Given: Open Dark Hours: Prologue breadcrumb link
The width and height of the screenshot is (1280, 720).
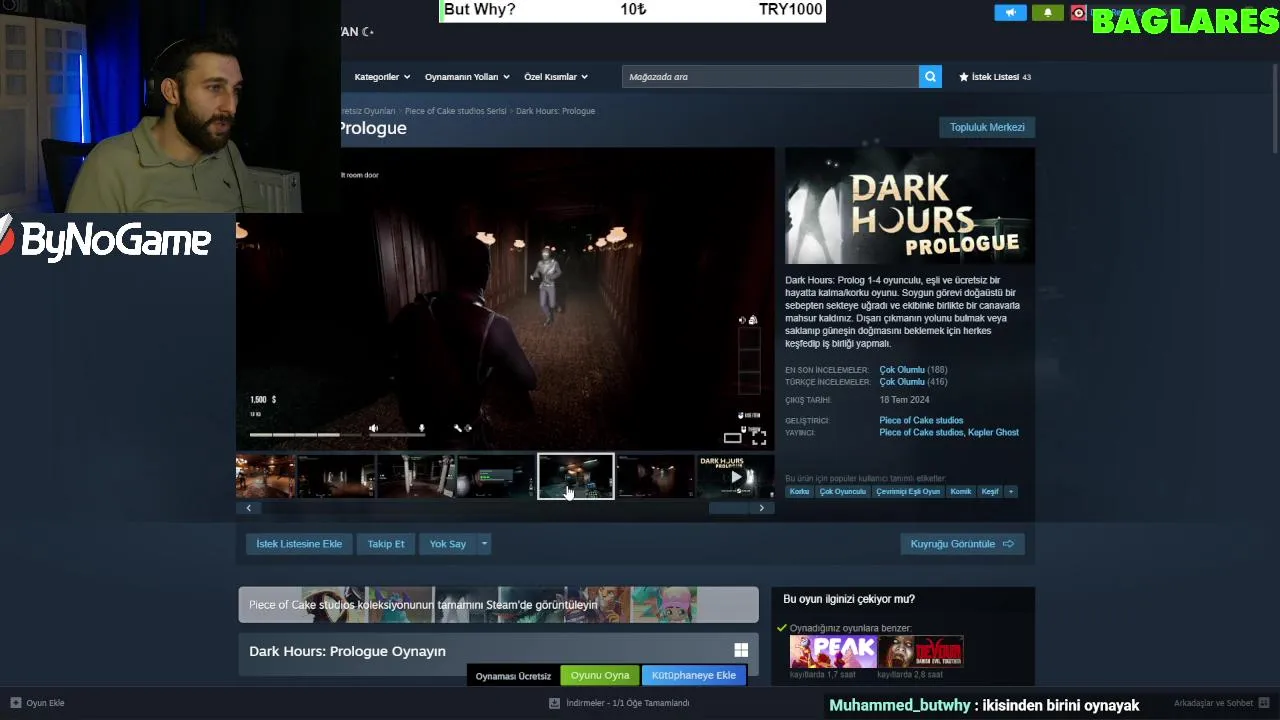Looking at the screenshot, I should click(x=555, y=111).
